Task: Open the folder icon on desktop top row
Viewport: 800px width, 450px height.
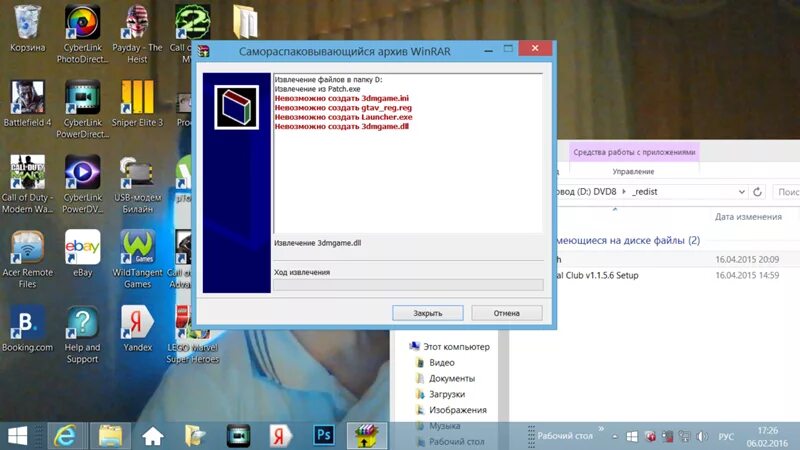Action: point(244,21)
